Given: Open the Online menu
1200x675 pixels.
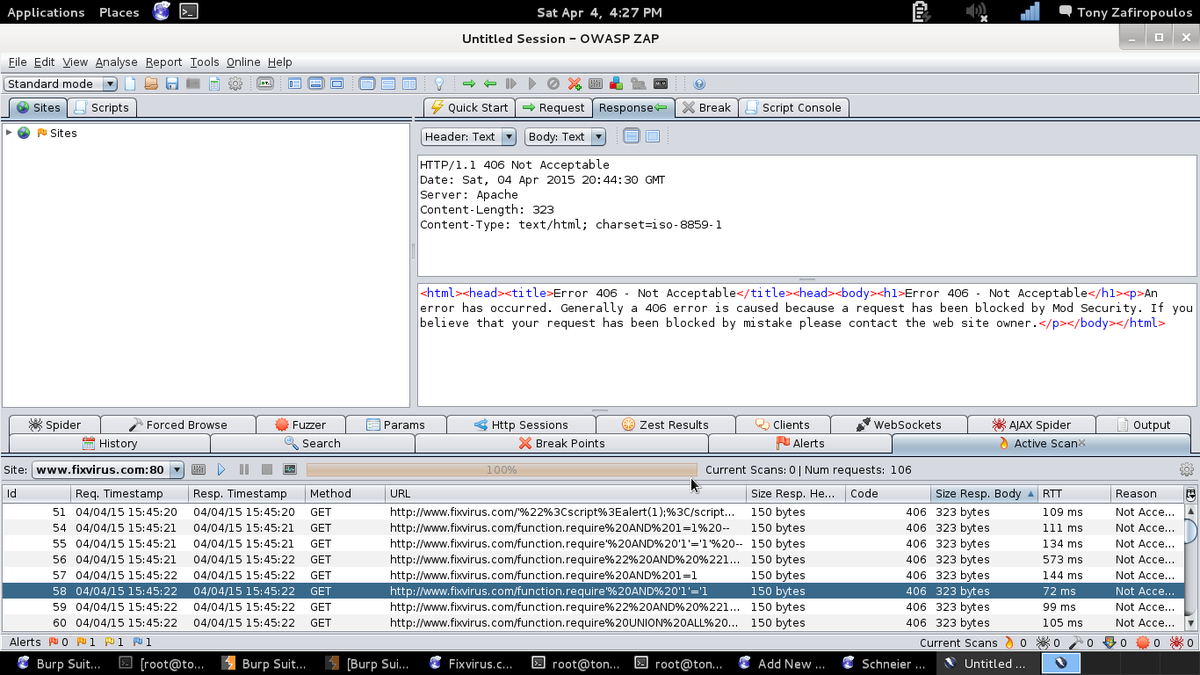Looking at the screenshot, I should tap(243, 62).
